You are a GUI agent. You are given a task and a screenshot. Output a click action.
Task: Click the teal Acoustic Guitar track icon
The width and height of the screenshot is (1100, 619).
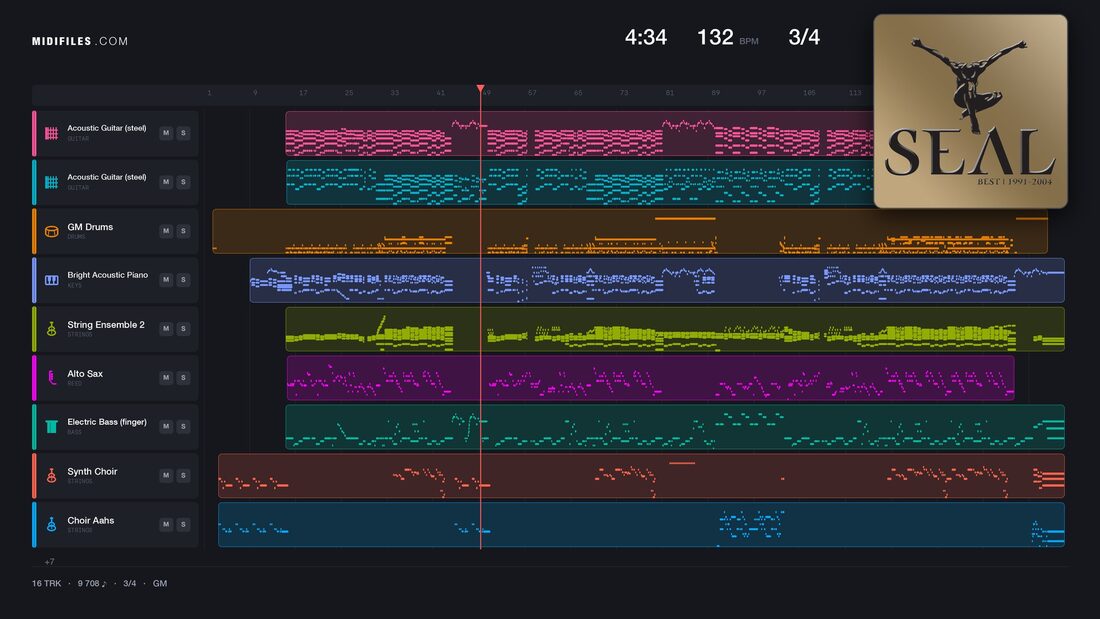[51, 182]
